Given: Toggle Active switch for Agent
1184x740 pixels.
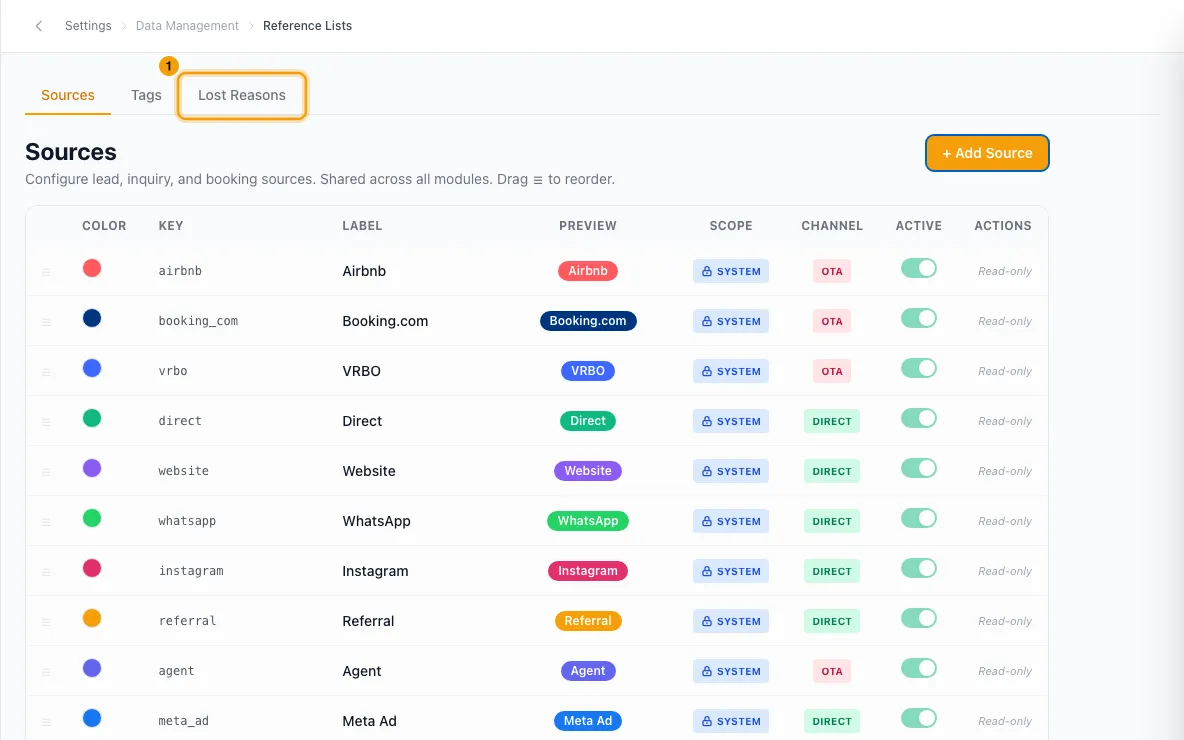Looking at the screenshot, I should 919,668.
